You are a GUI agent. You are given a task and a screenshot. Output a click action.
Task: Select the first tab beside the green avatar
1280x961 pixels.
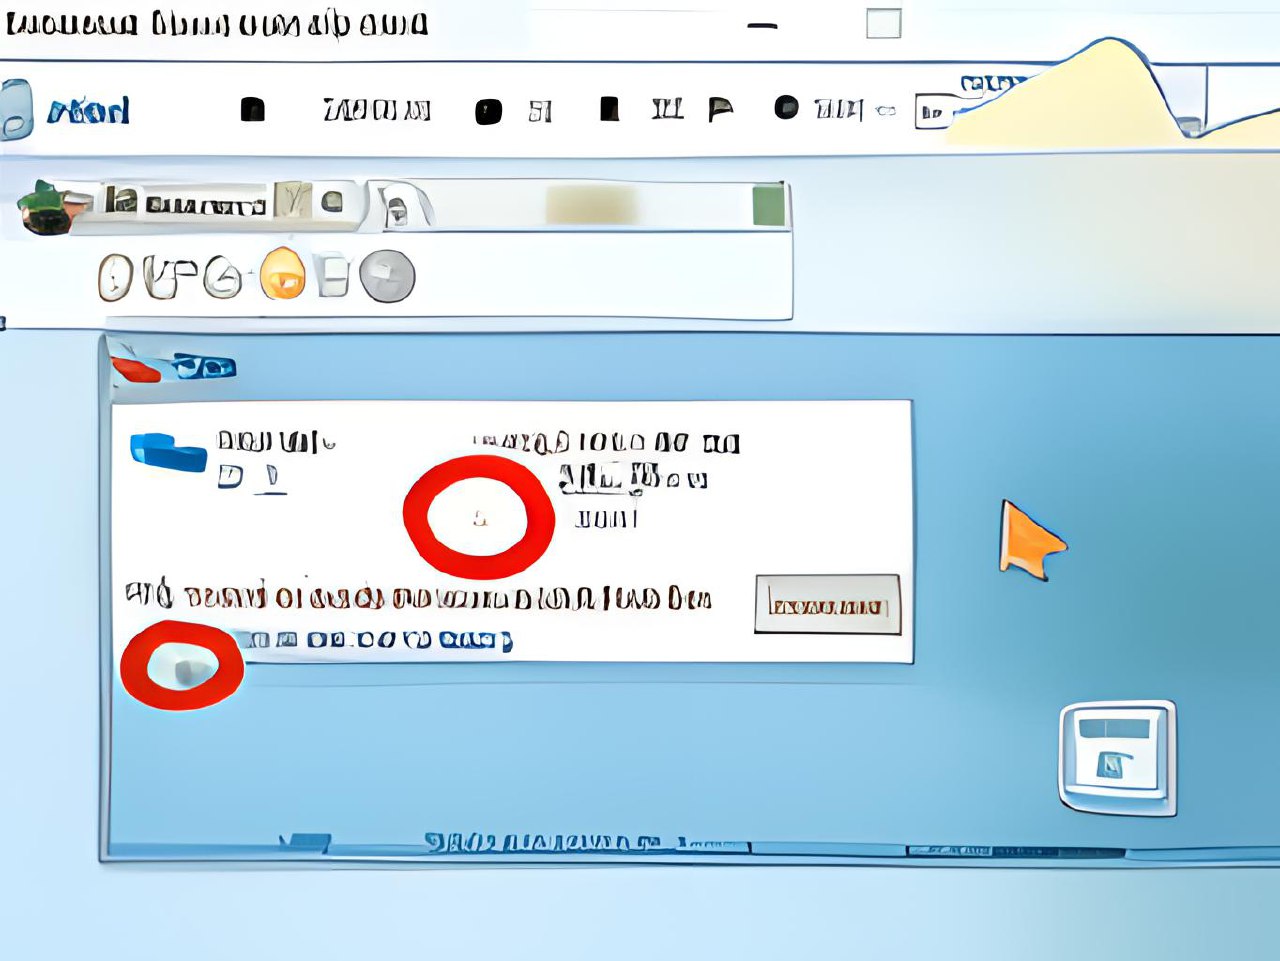point(186,203)
